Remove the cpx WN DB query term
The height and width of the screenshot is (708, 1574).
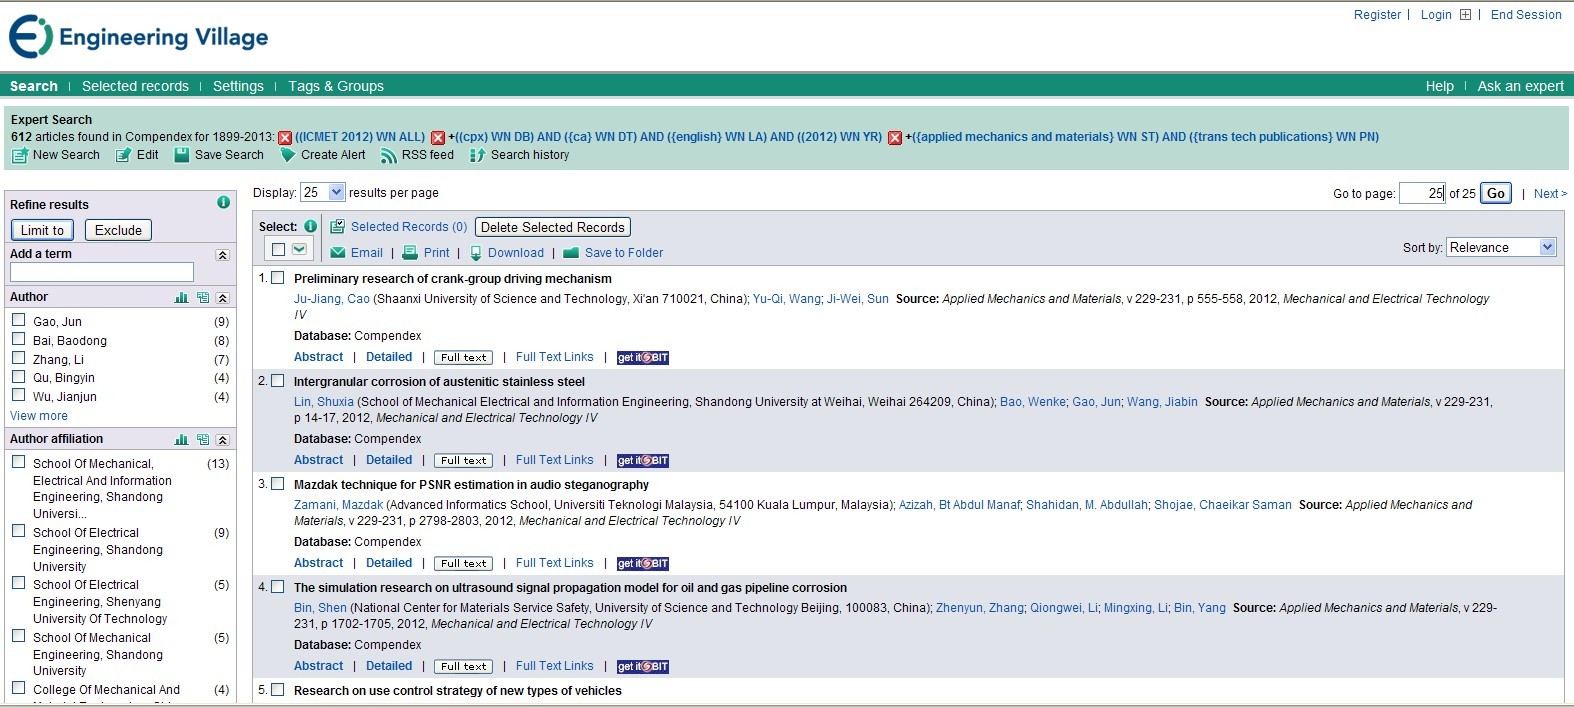point(437,138)
